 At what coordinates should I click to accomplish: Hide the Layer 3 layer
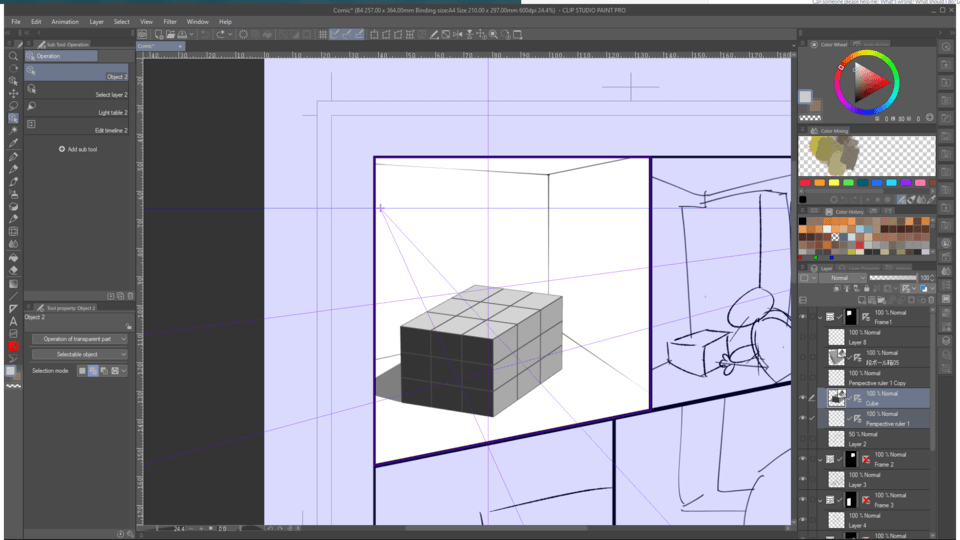803,479
